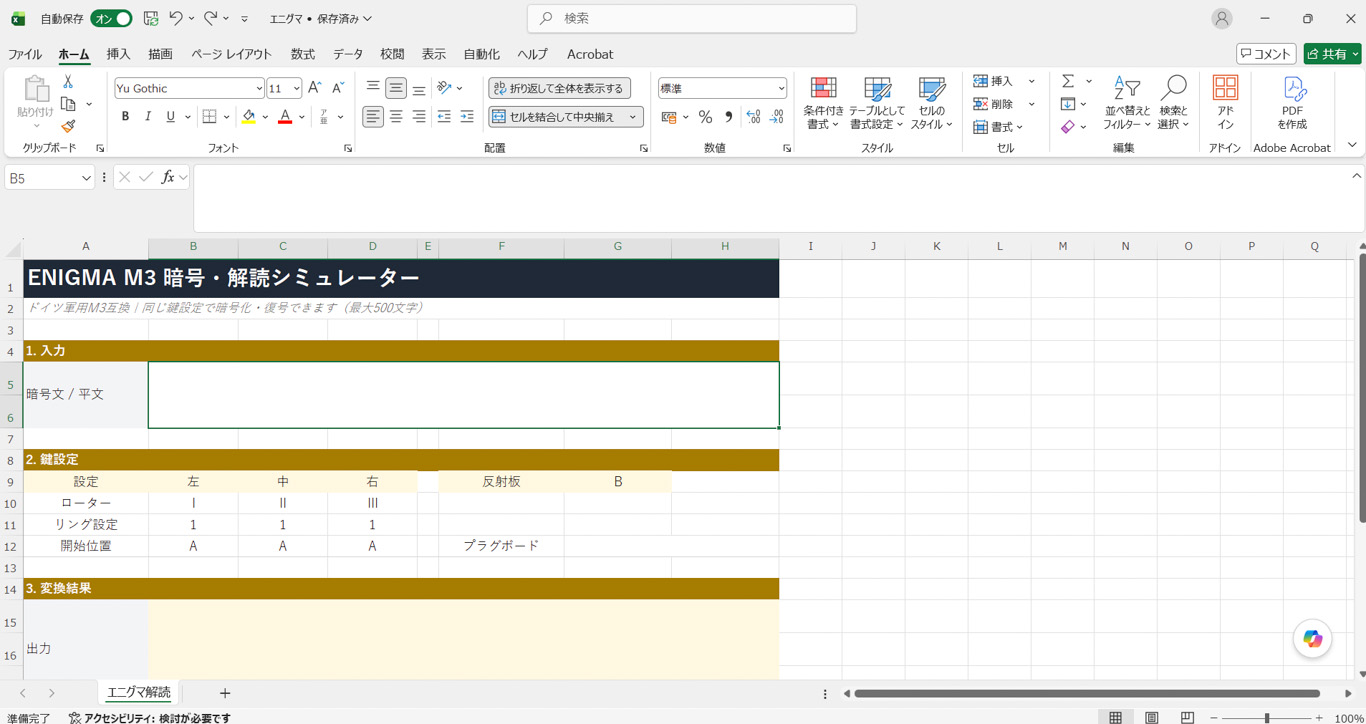
Task: Apply percent style format
Action: click(705, 117)
